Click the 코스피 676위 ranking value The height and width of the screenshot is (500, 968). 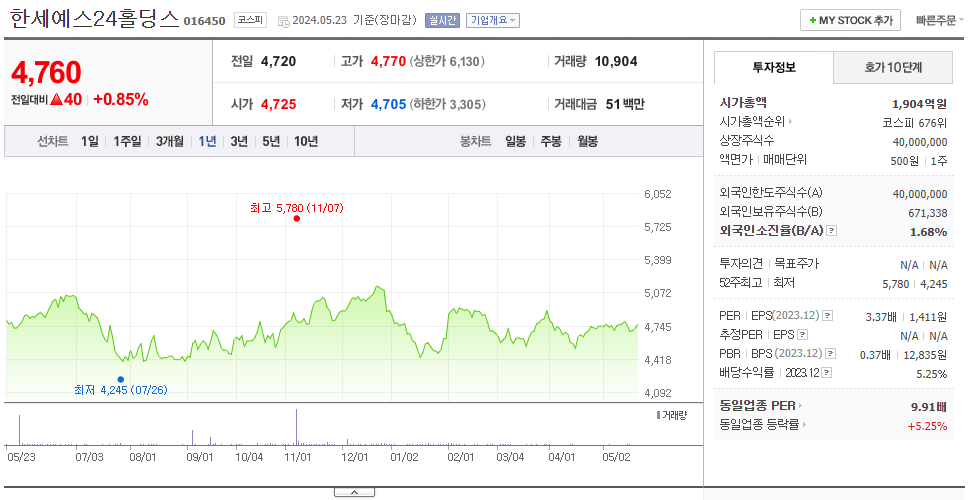tap(915, 122)
